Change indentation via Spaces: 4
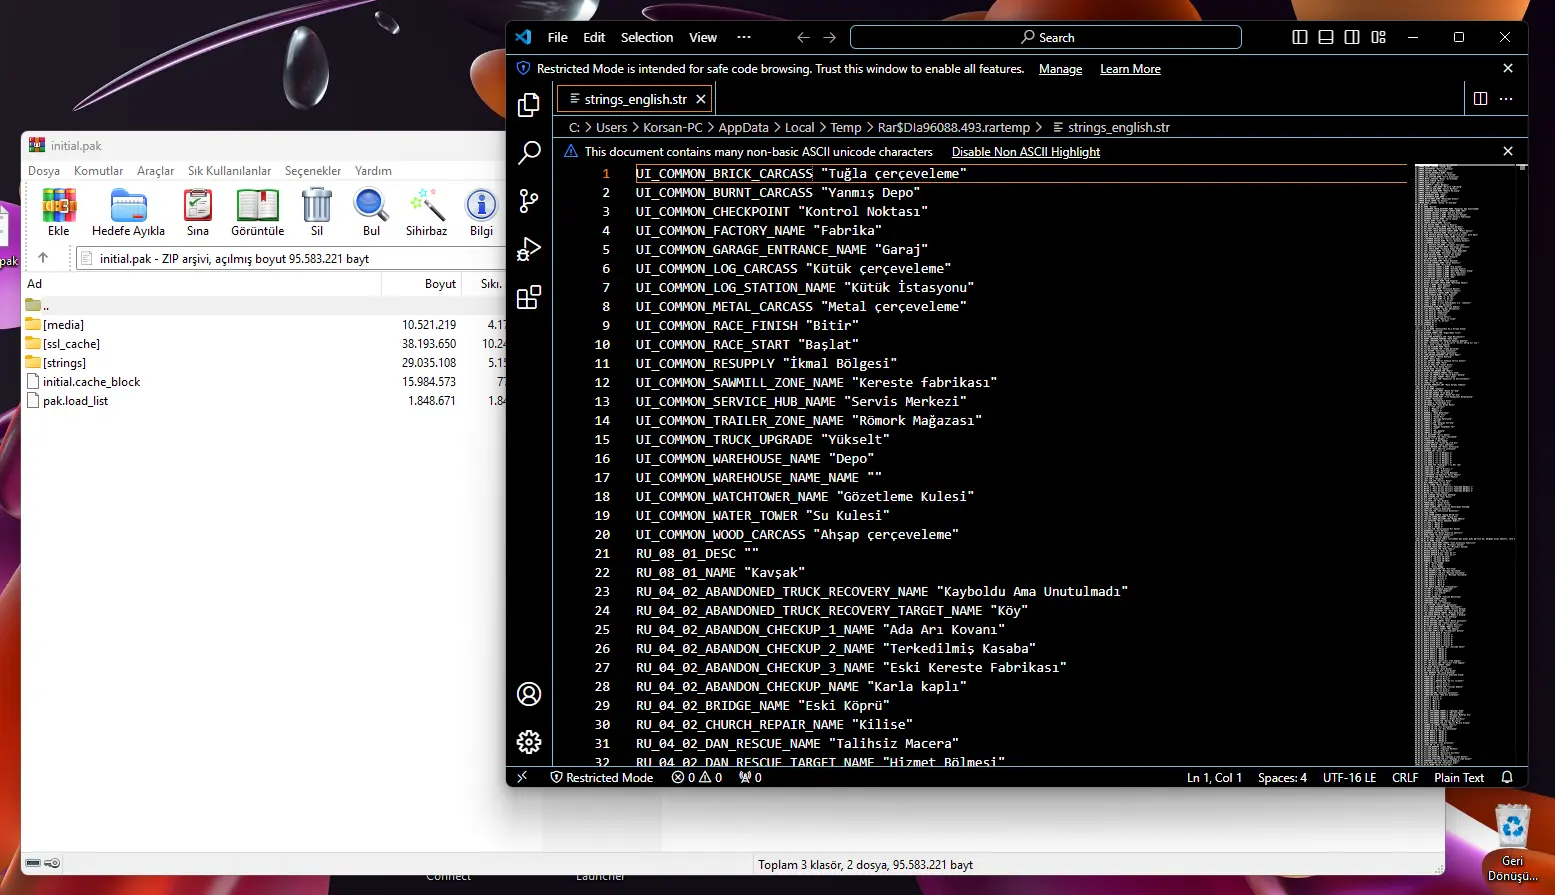This screenshot has height=895, width=1555. click(x=1282, y=777)
